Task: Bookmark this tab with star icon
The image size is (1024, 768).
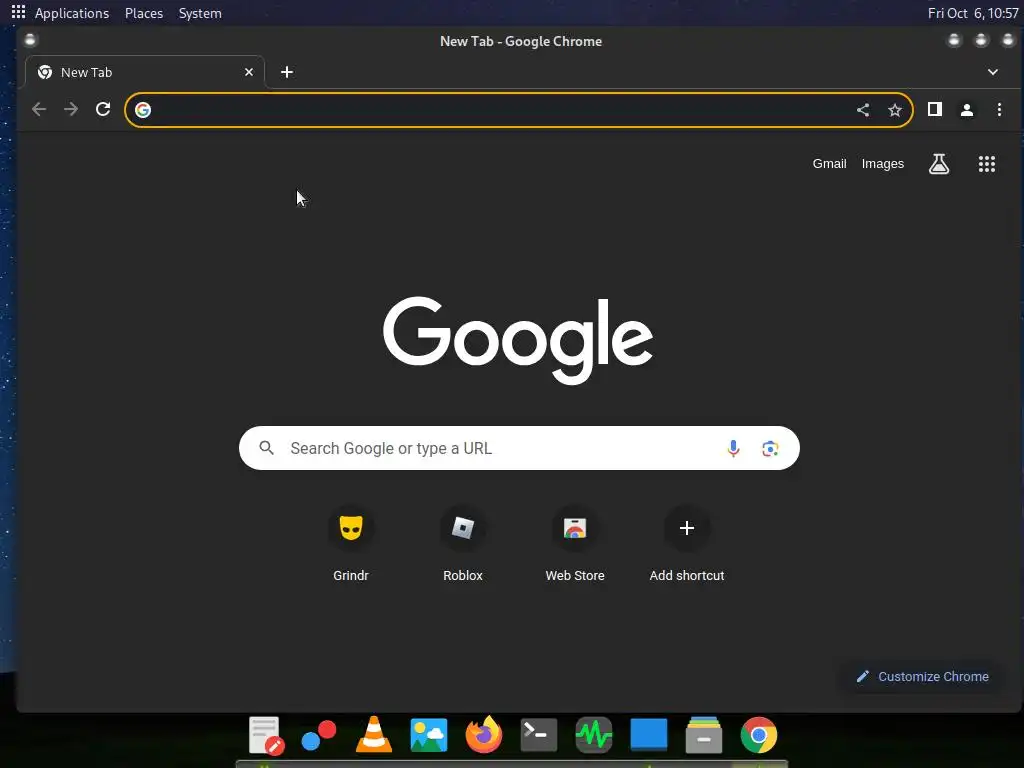Action: pos(895,110)
